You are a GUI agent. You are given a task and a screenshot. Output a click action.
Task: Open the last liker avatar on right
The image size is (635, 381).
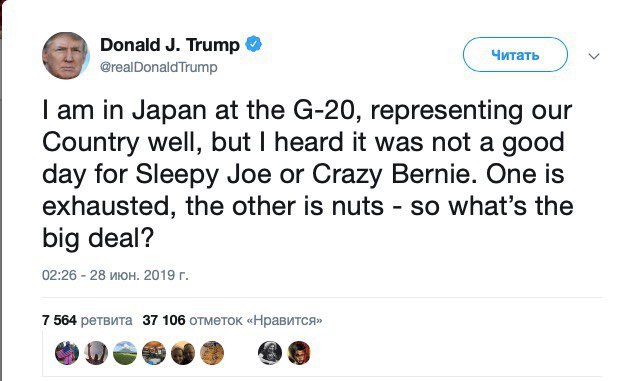(x=299, y=353)
